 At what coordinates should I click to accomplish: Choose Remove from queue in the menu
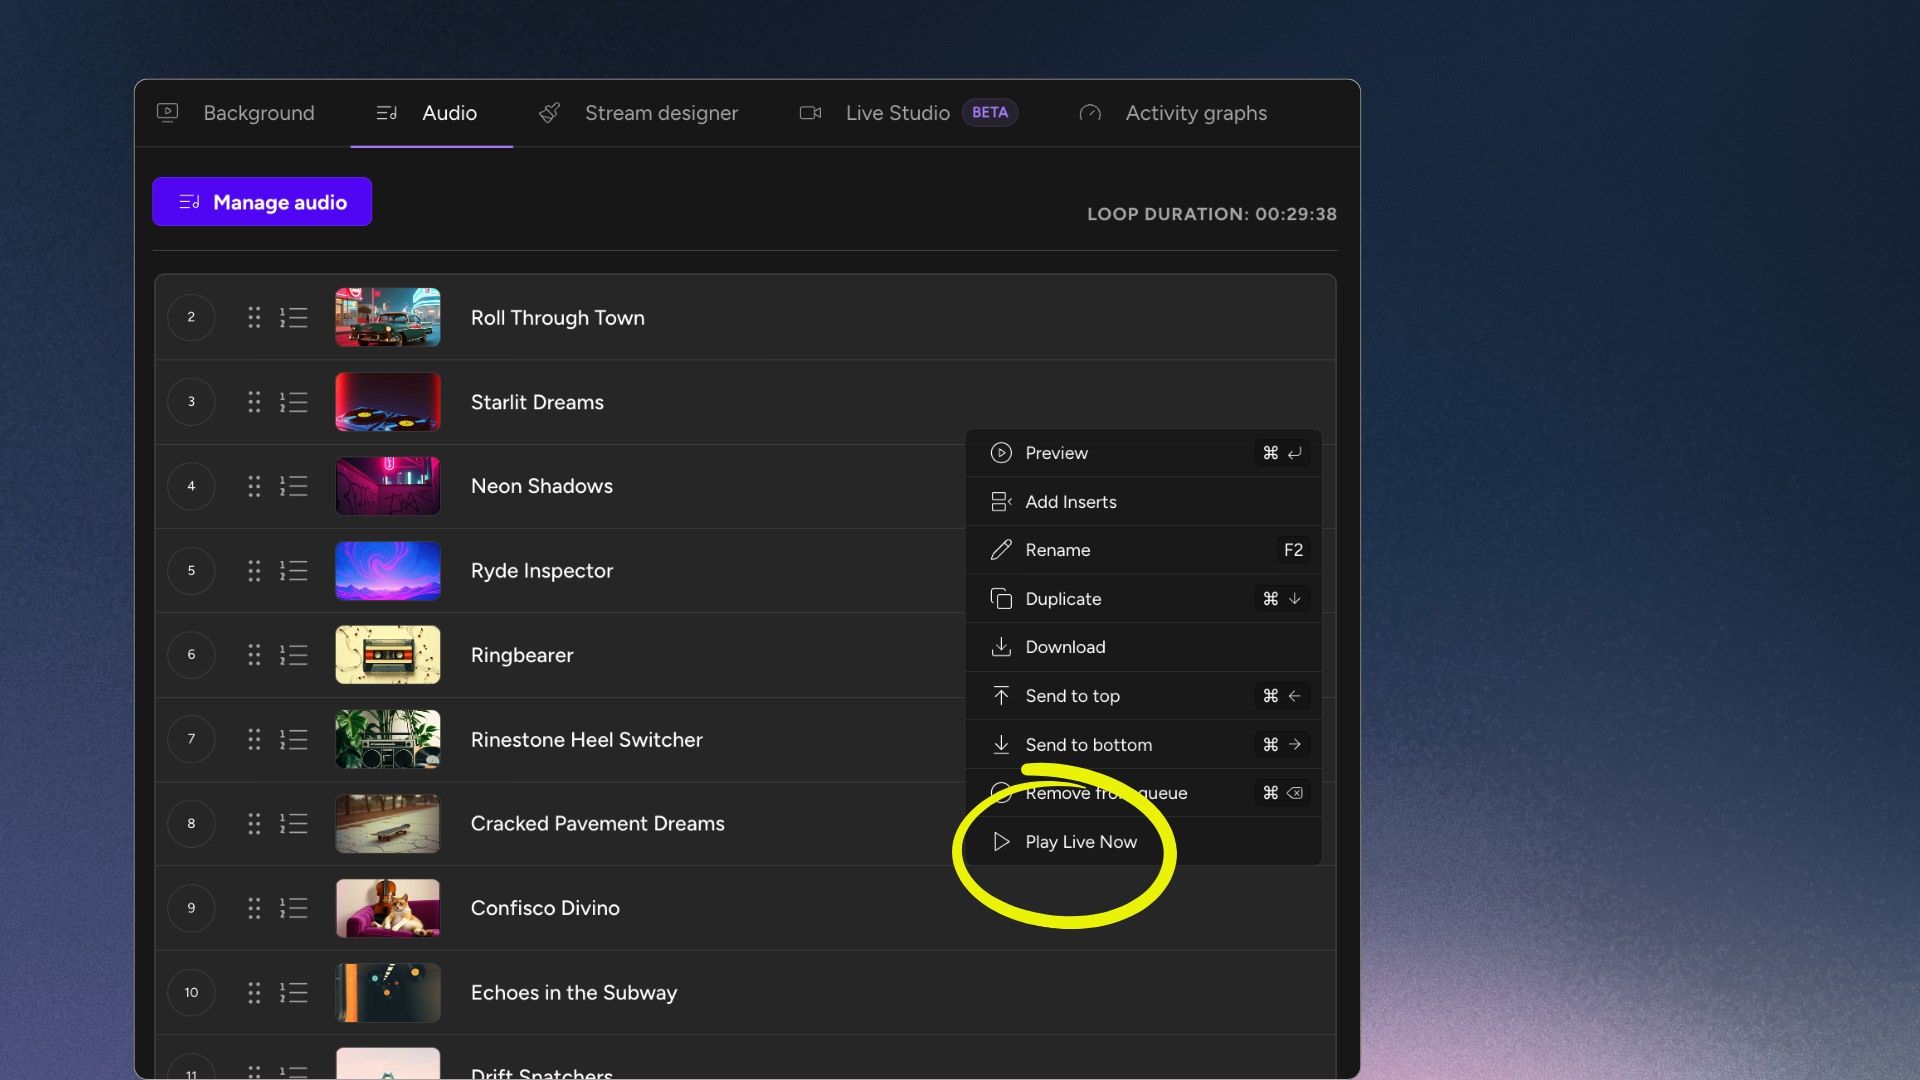pyautogui.click(x=1107, y=792)
